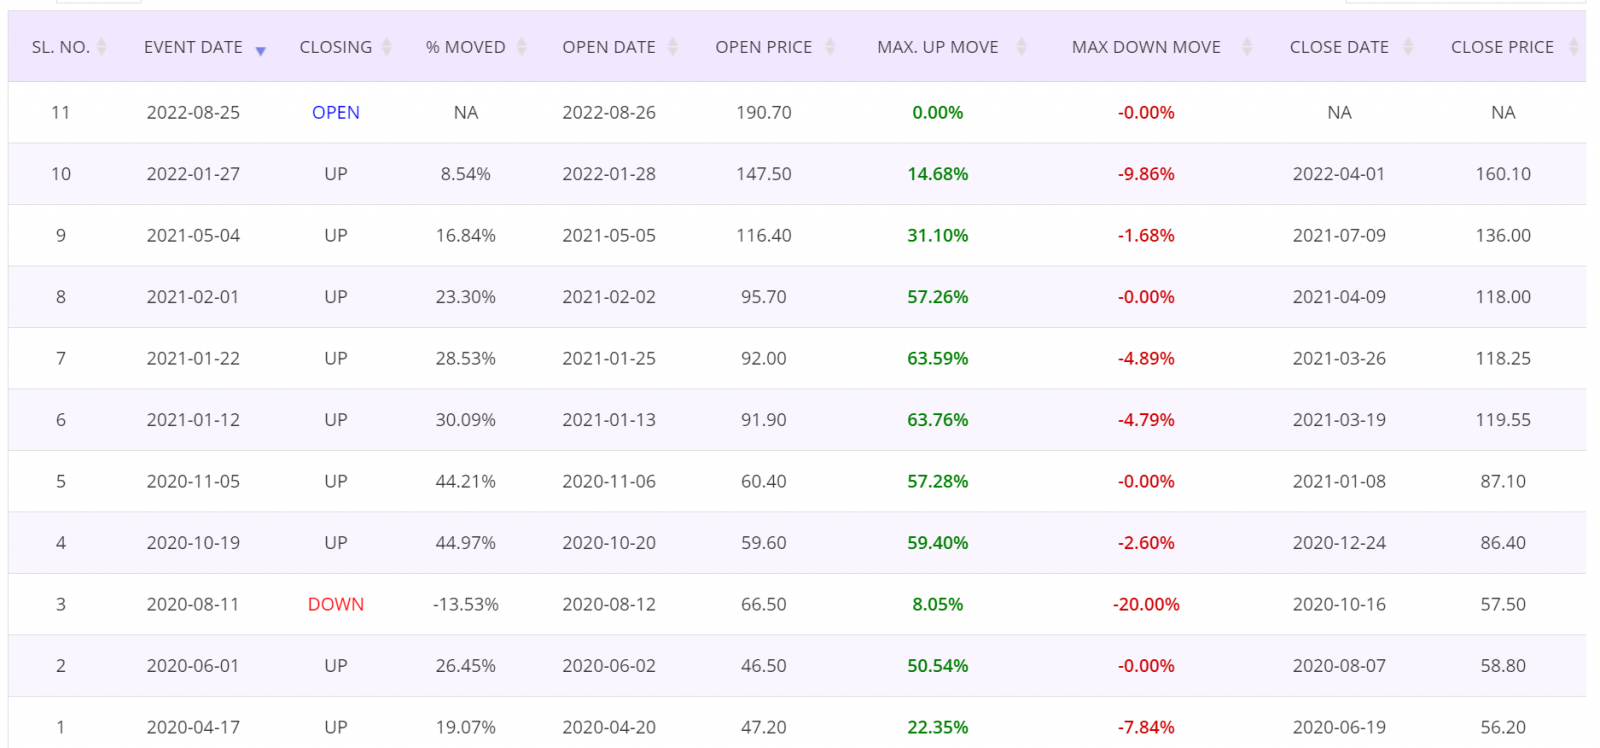Select the -7.84% max down move
The height and width of the screenshot is (748, 1600).
pyautogui.click(x=1146, y=727)
